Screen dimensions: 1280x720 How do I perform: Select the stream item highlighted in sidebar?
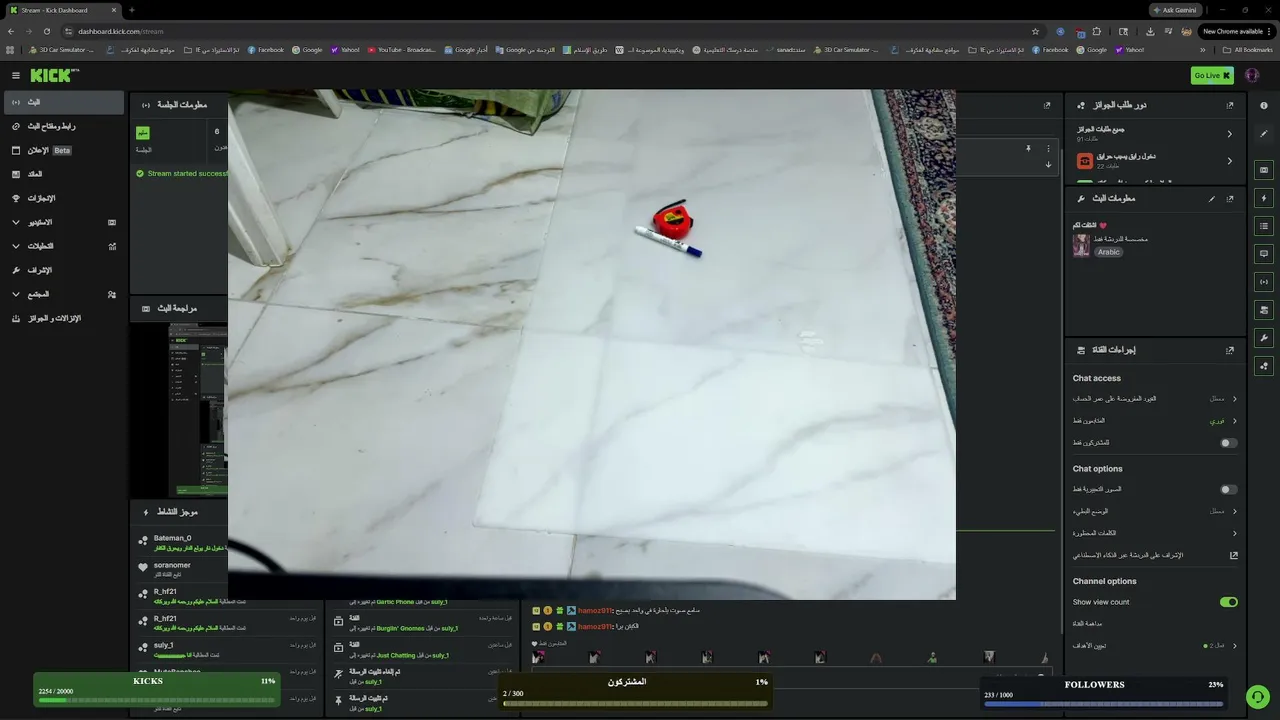[64, 102]
